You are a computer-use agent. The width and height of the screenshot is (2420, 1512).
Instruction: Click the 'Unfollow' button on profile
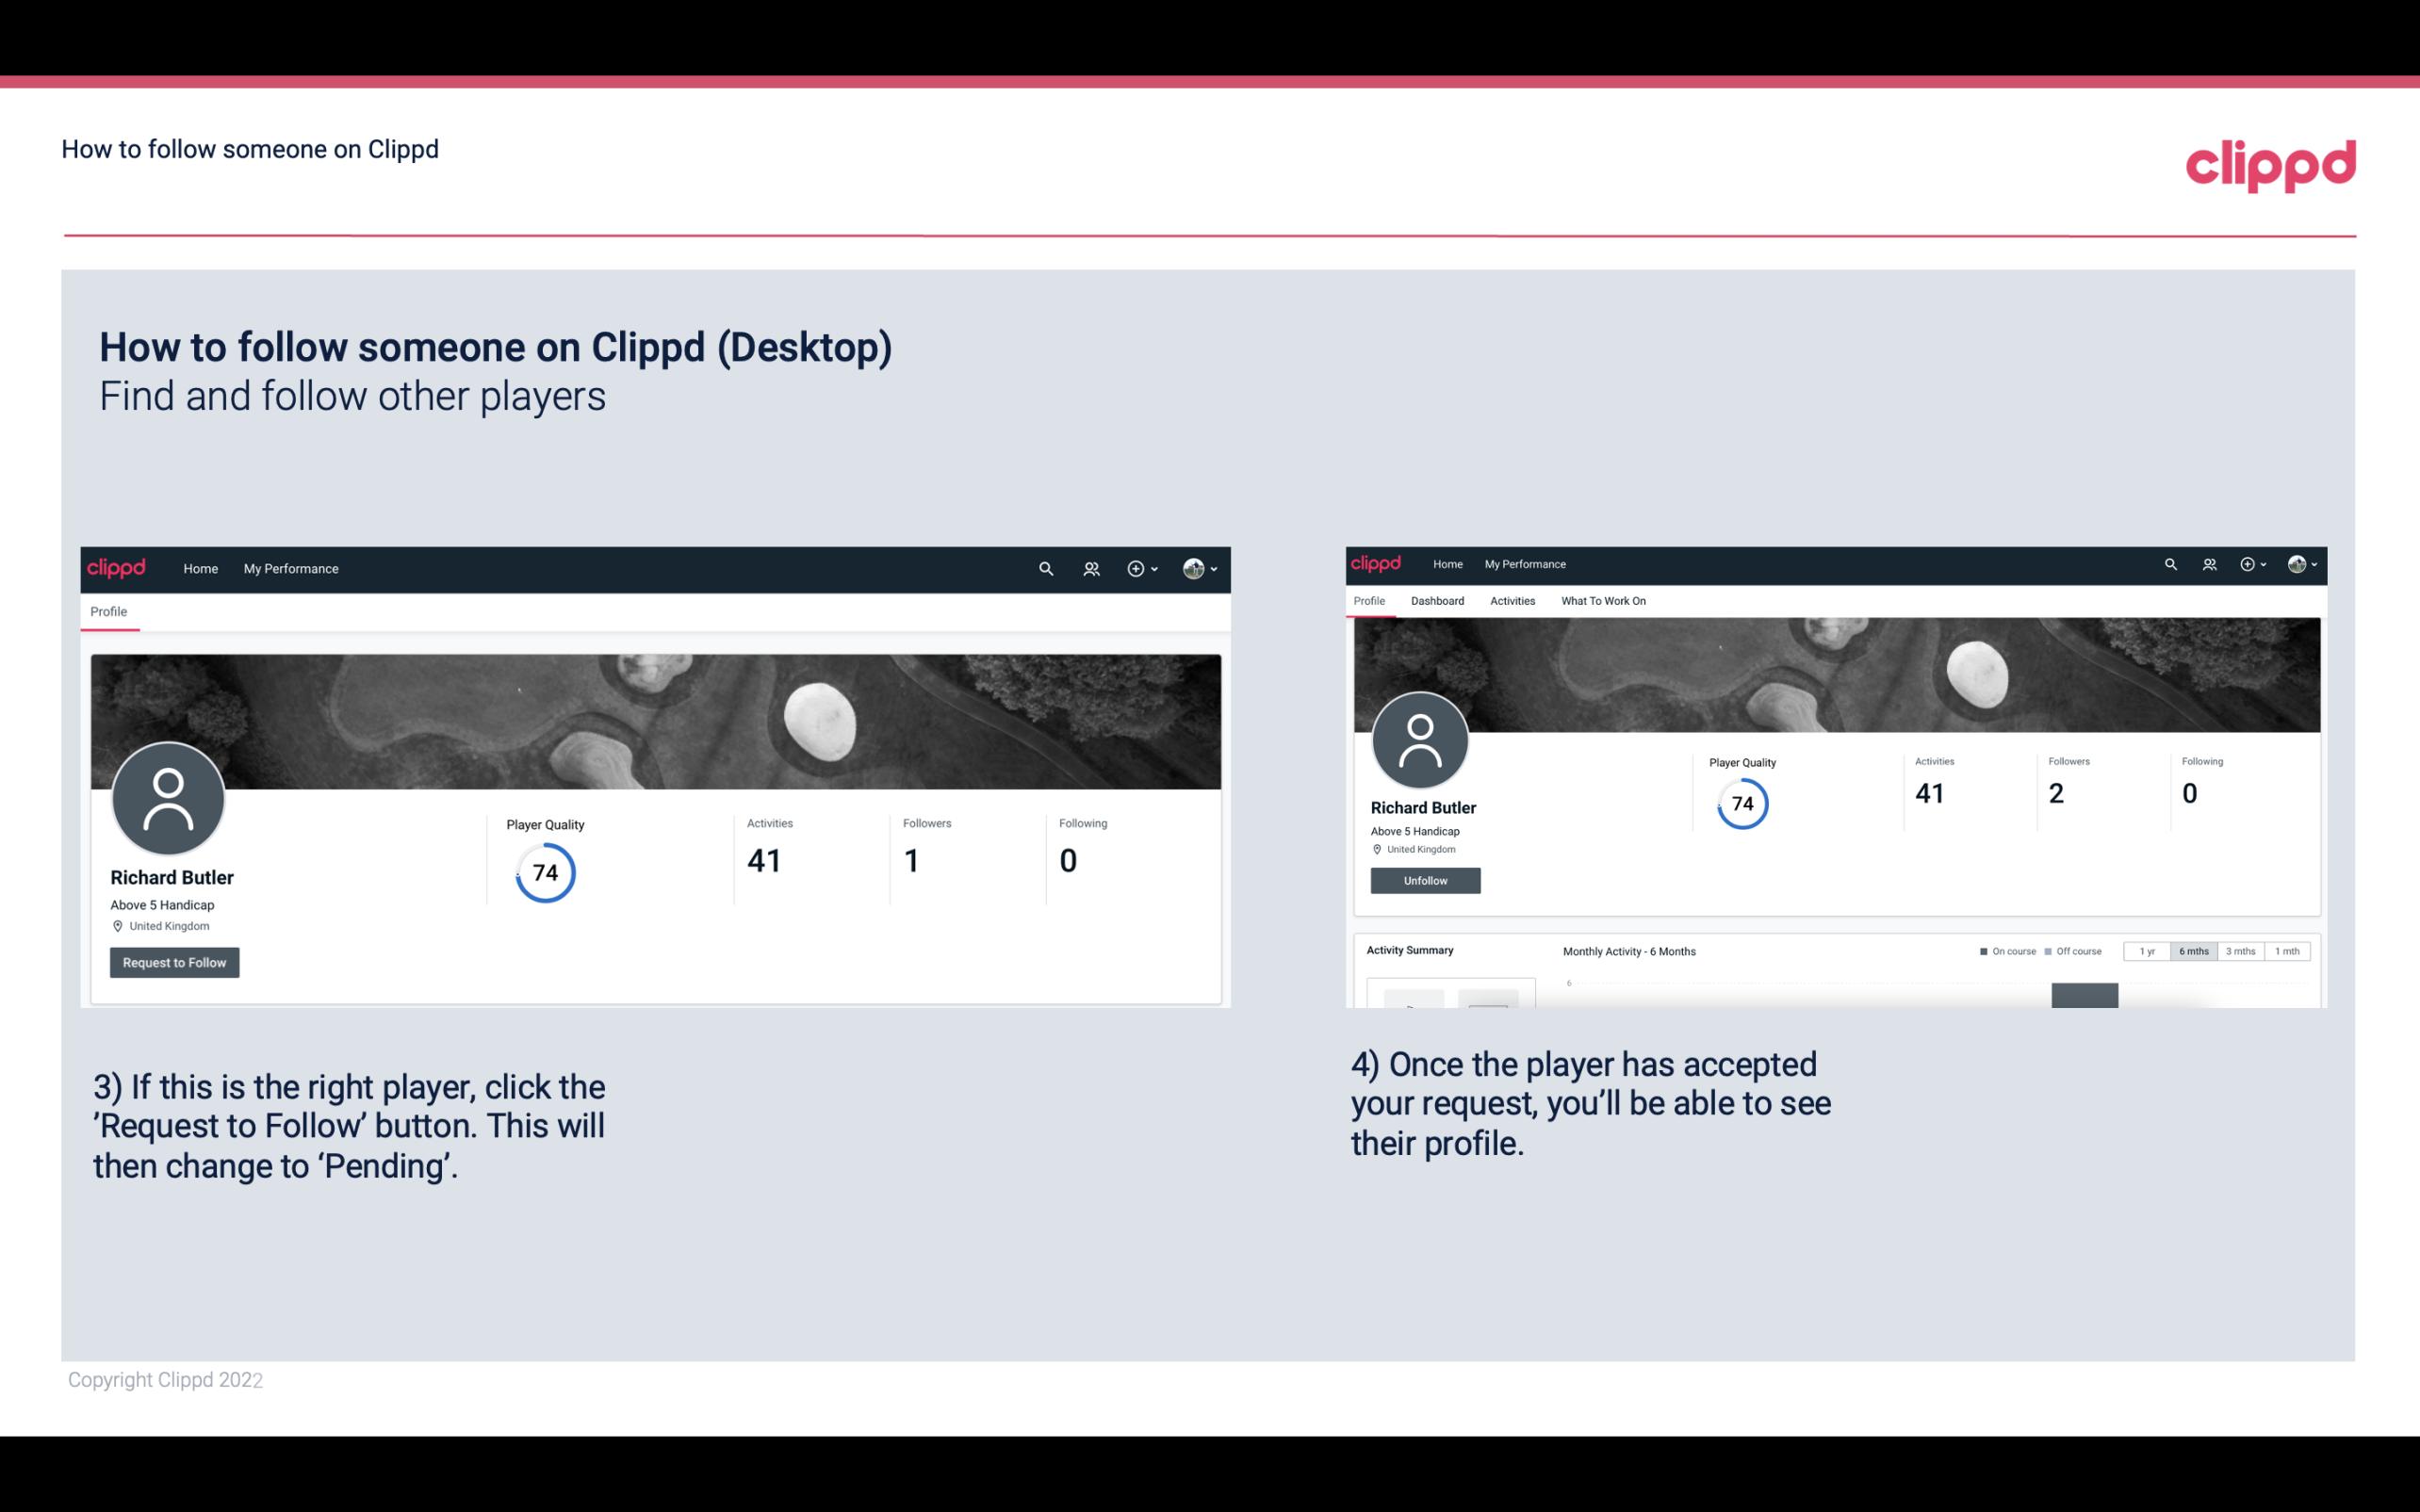[x=1423, y=880]
